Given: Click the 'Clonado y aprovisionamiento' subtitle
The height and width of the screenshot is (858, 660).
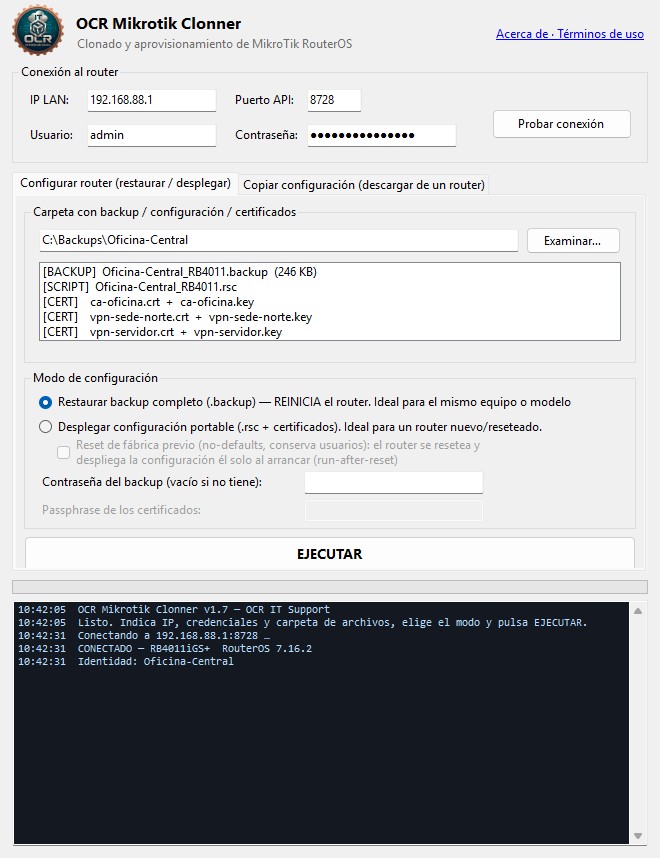Looking at the screenshot, I should tap(215, 44).
